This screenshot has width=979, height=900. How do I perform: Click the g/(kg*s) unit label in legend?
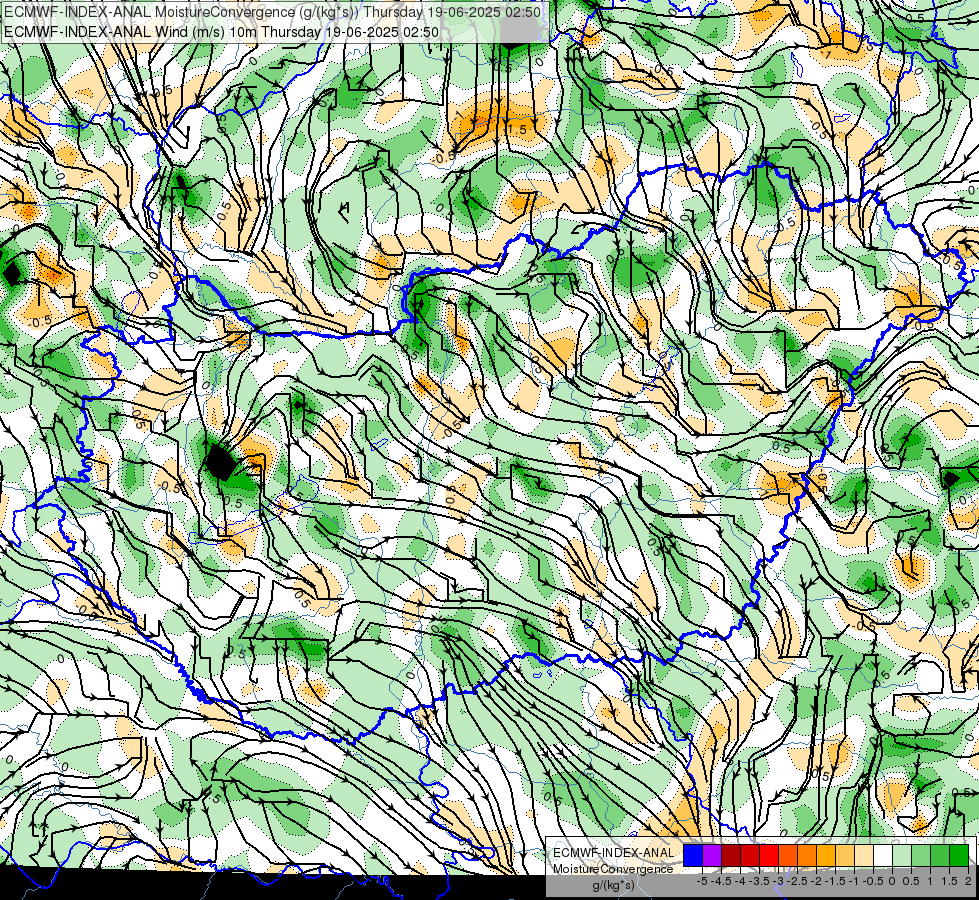point(613,885)
